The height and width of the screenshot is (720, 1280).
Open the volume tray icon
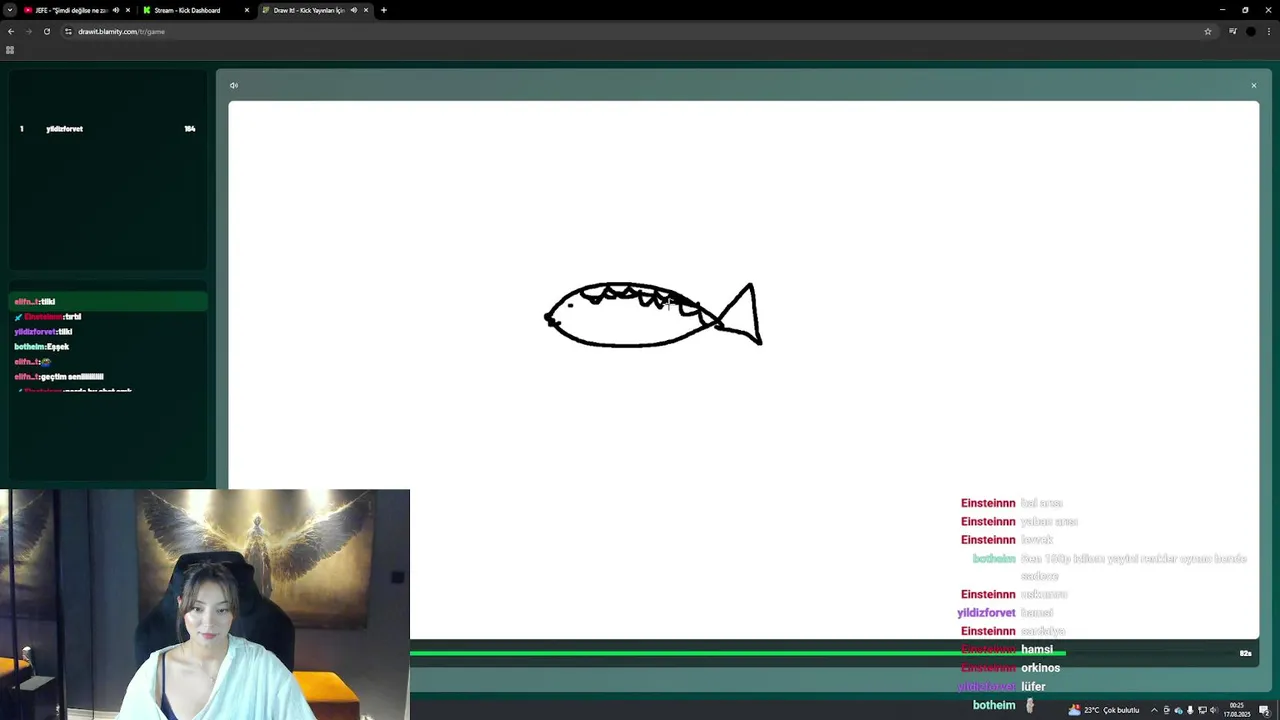click(x=1214, y=710)
